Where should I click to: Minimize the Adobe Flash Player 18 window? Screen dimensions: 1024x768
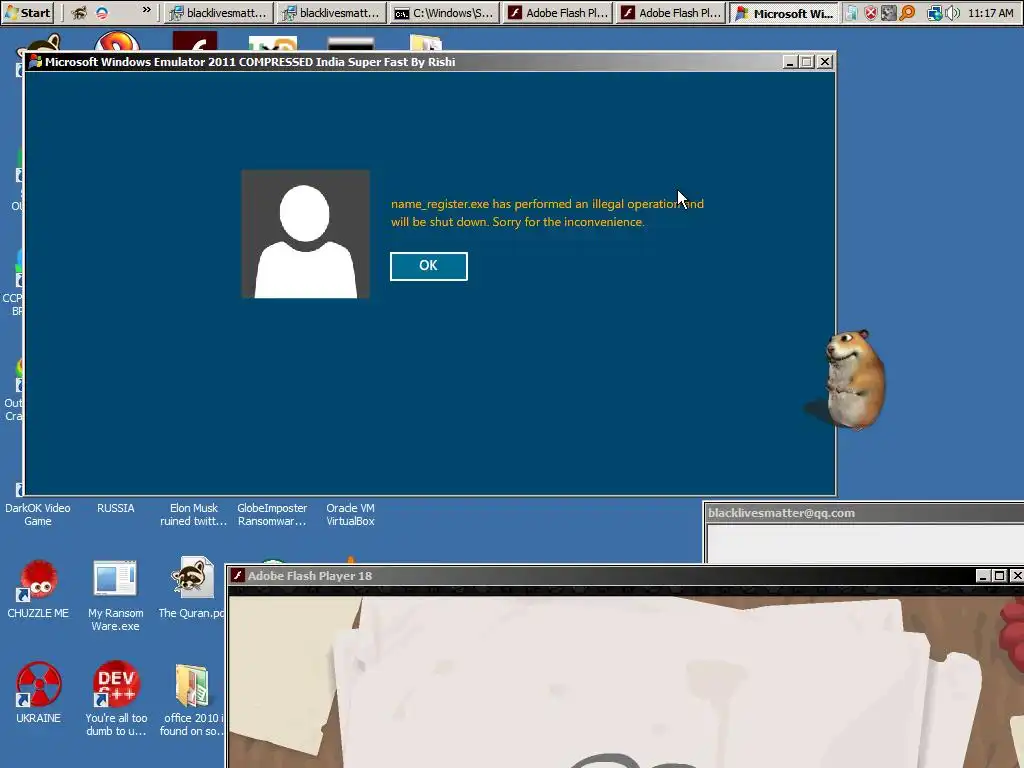click(x=982, y=575)
